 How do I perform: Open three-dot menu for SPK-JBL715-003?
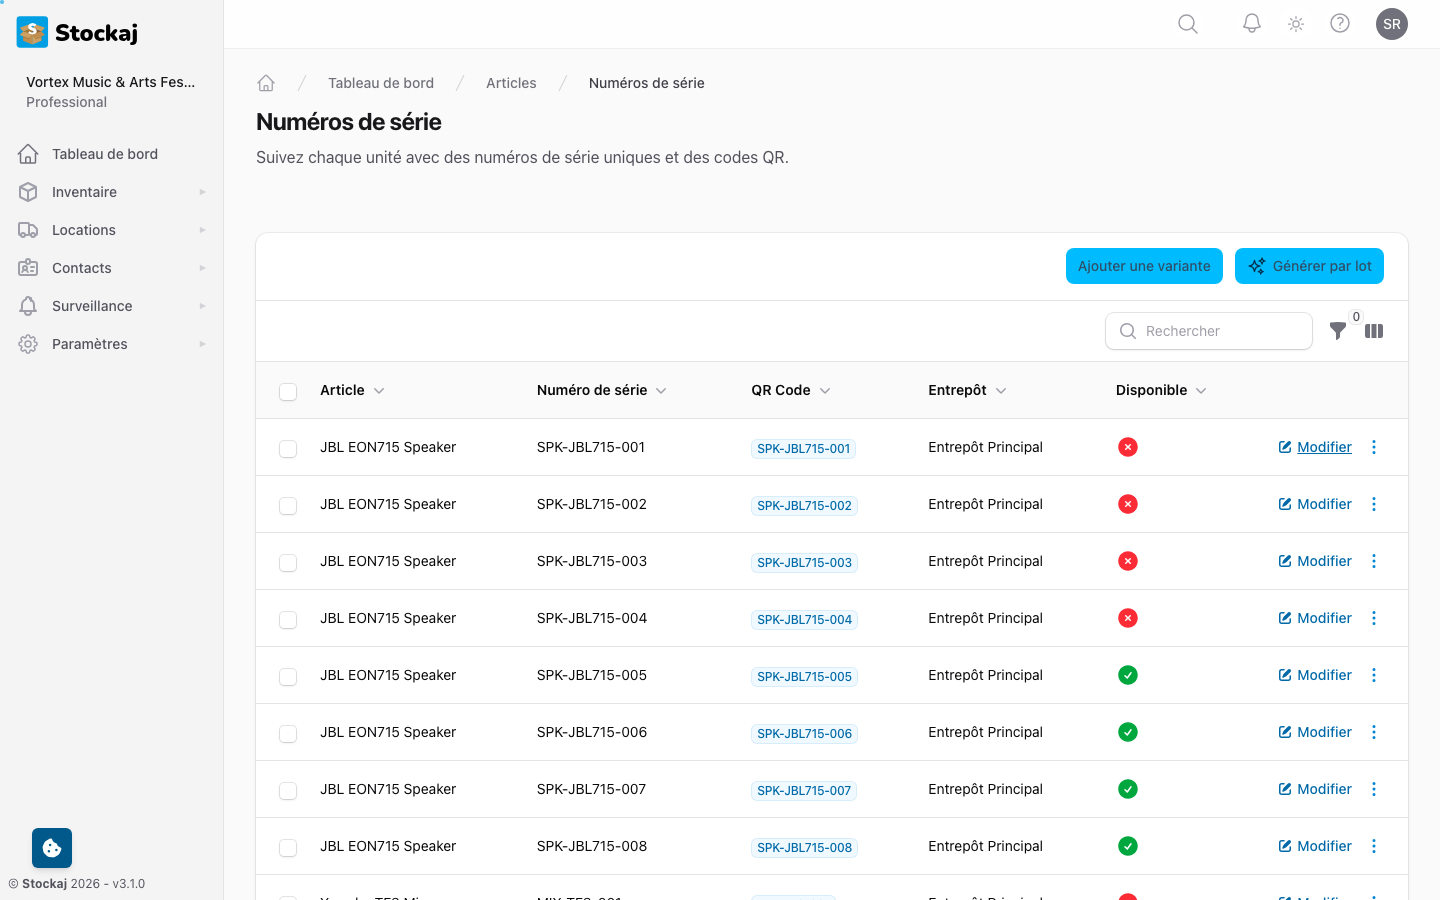coord(1374,561)
